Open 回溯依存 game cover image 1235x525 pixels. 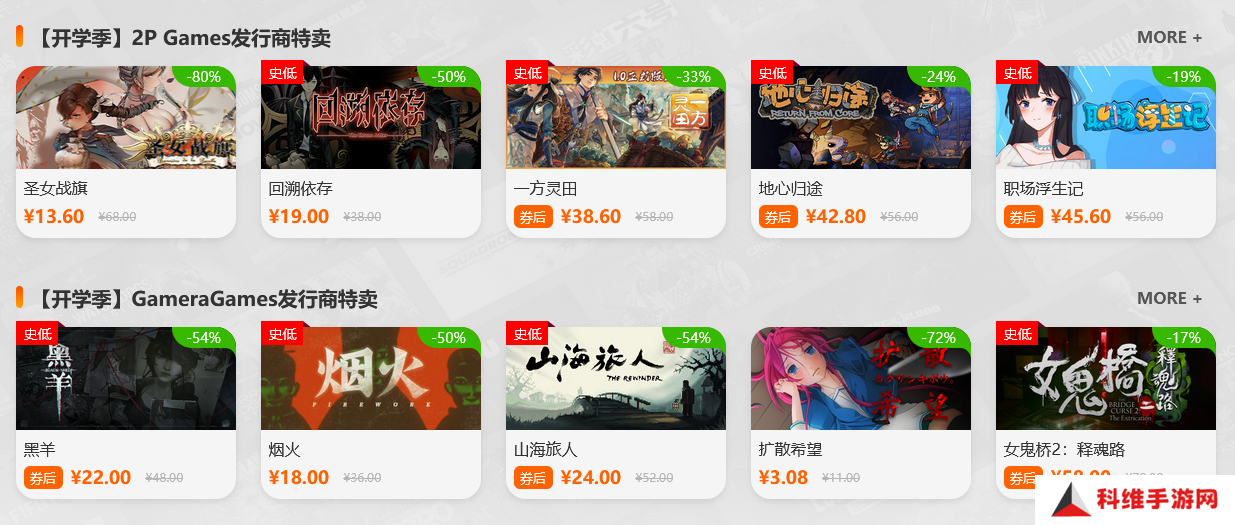pos(371,118)
